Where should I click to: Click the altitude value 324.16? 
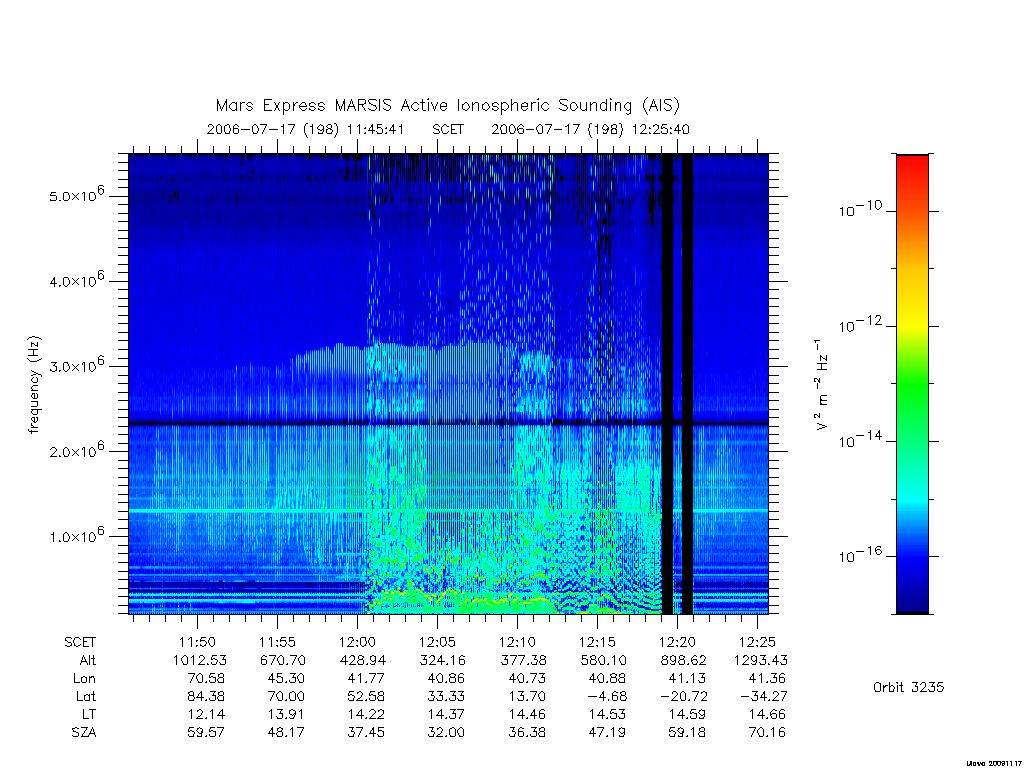pos(443,660)
